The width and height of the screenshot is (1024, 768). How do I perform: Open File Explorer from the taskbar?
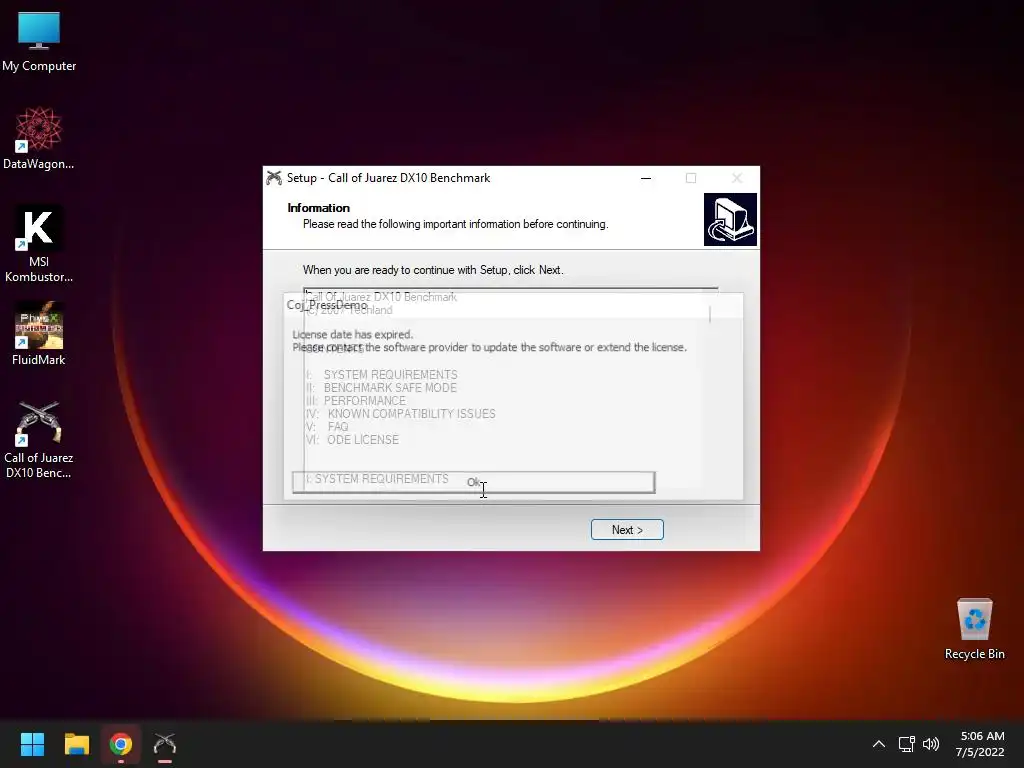pyautogui.click(x=76, y=744)
